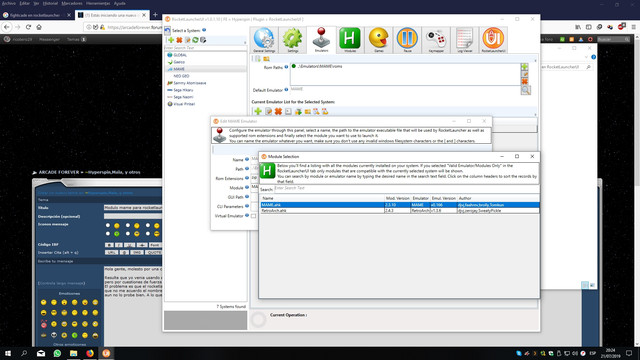Select MAME in the system list

pos(179,69)
